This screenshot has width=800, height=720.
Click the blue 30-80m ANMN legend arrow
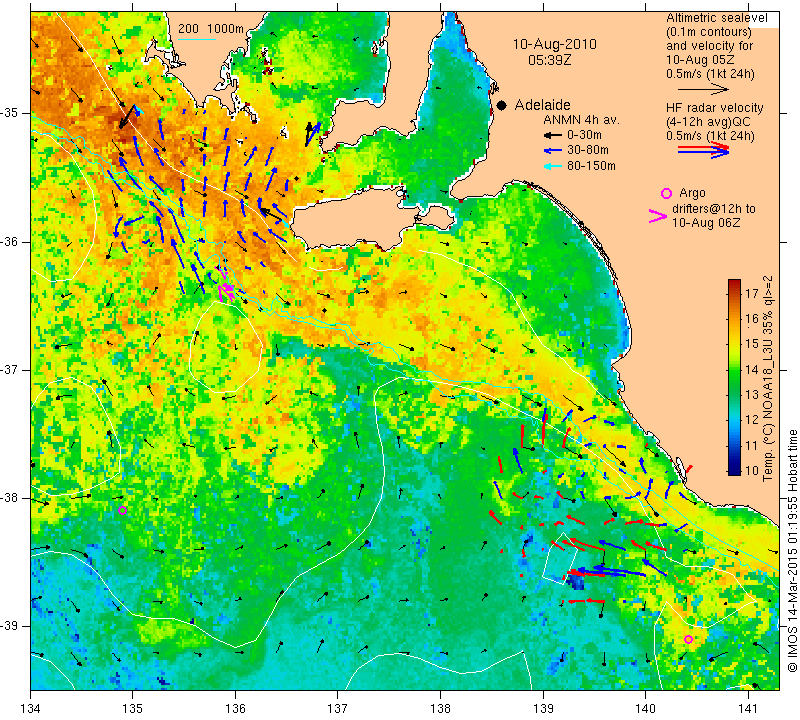coord(553,151)
